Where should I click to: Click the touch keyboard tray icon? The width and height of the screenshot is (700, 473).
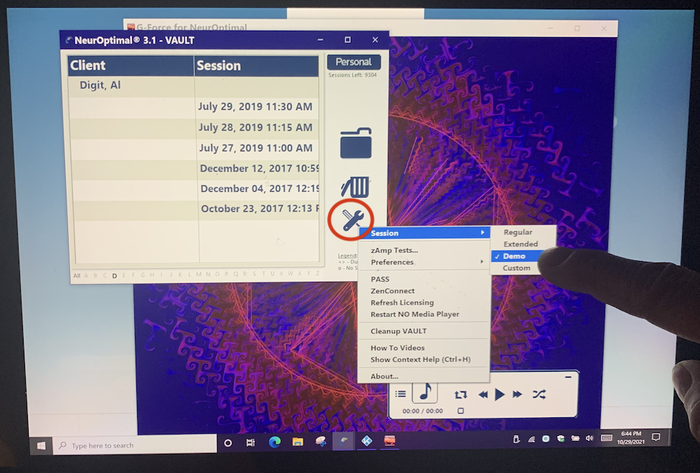(606, 438)
